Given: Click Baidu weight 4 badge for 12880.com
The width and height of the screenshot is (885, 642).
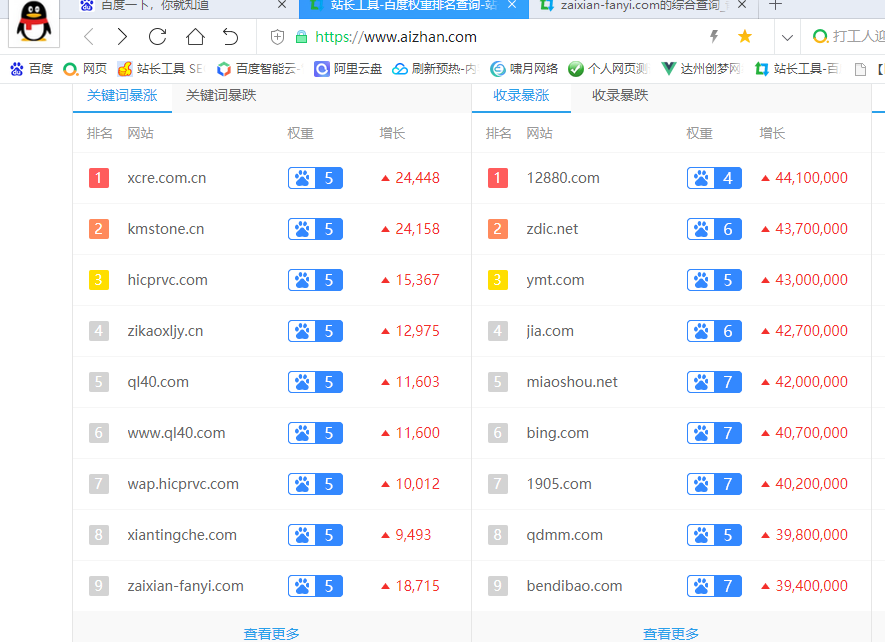Looking at the screenshot, I should point(714,178).
